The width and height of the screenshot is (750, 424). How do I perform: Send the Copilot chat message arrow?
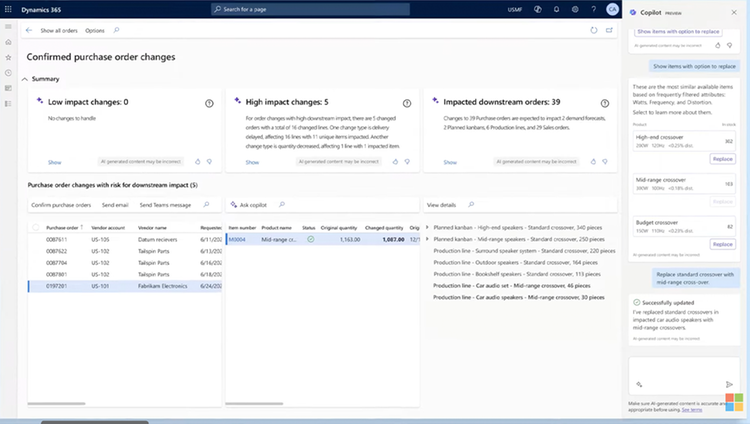tap(729, 384)
